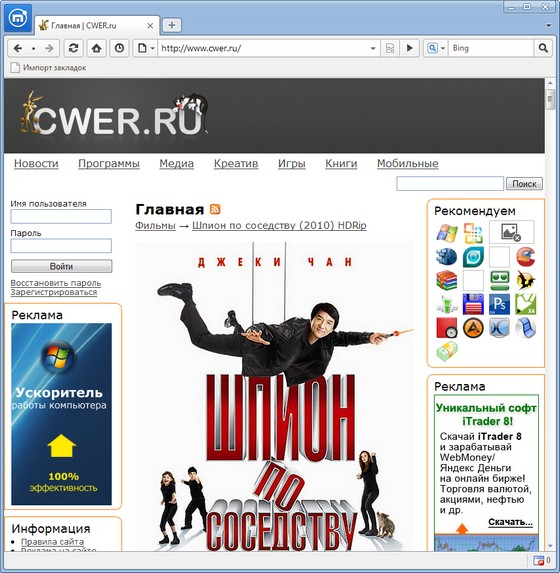Open the WinRAR books icon
Screen dimensions: 560x573
click(x=447, y=280)
